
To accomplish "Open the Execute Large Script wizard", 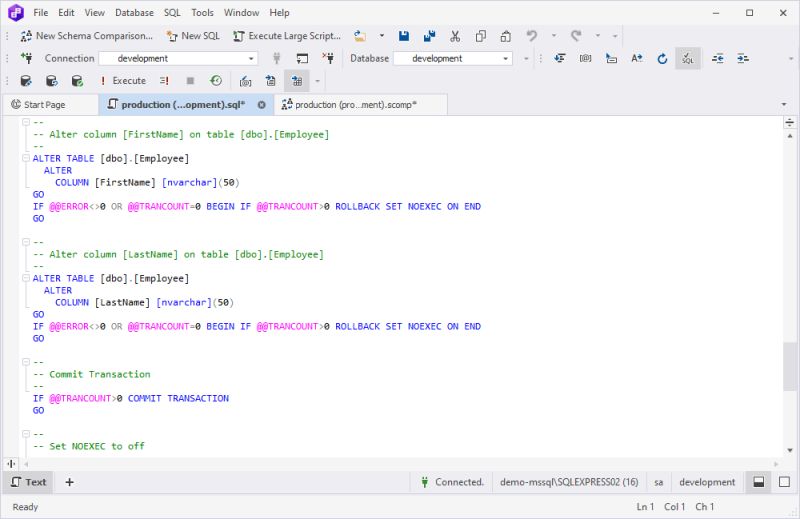I will tap(287, 36).
